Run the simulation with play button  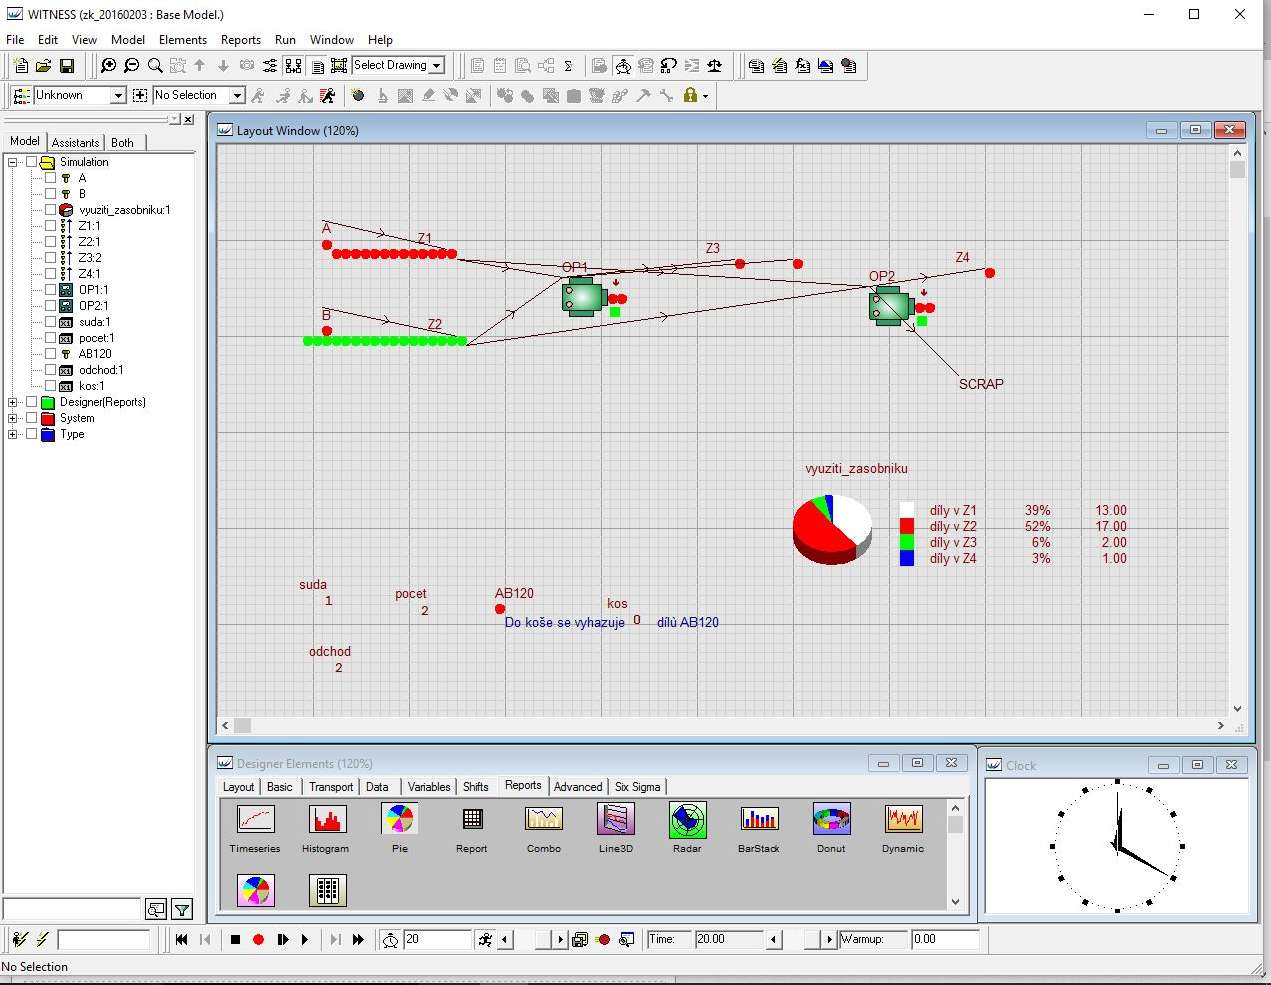(305, 939)
